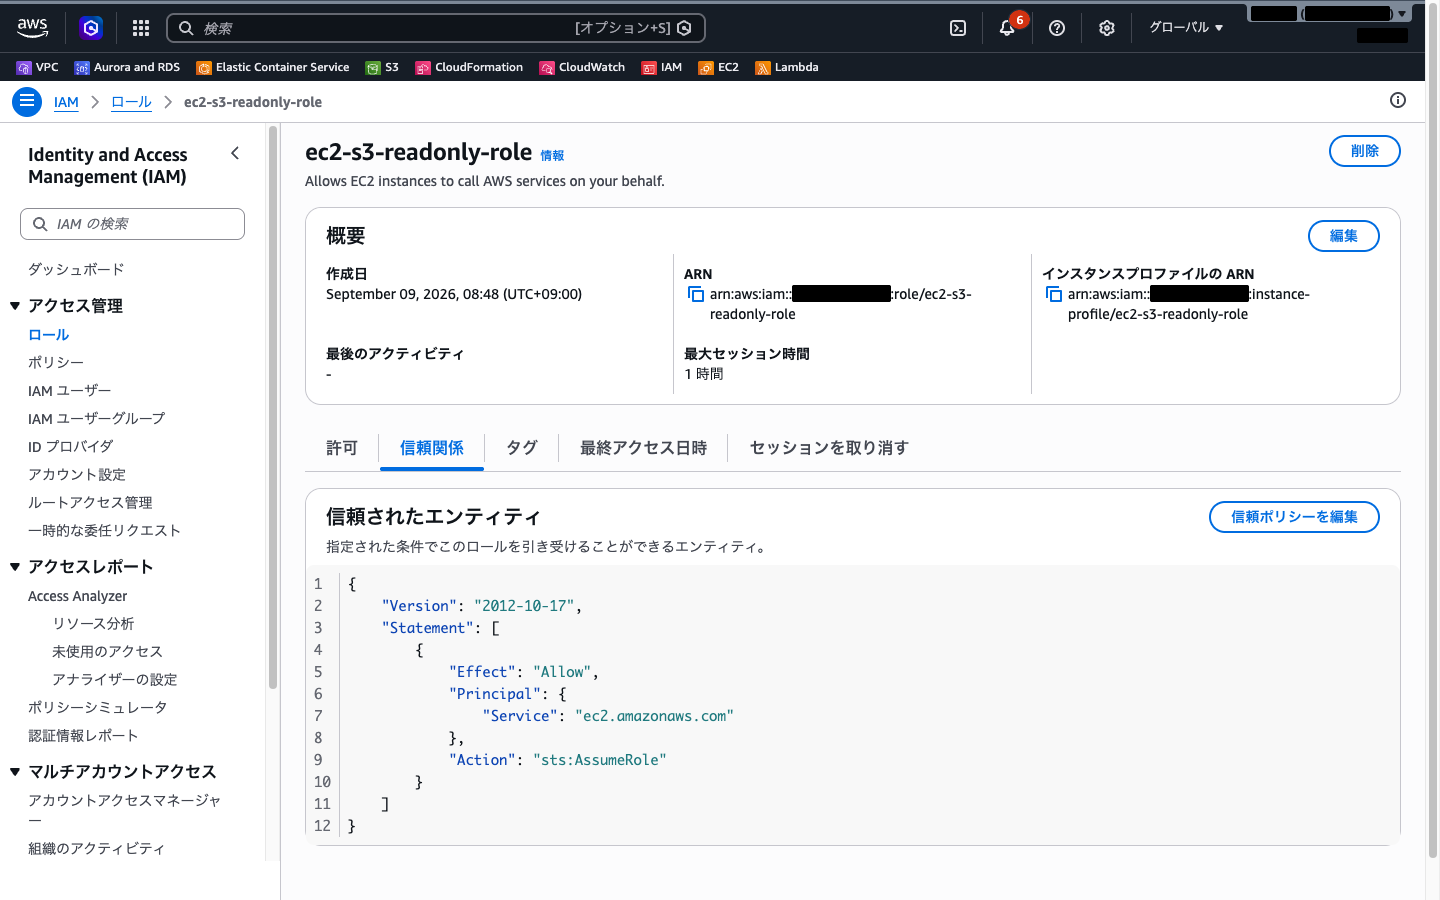Click the 削除 button
The image size is (1440, 900).
tap(1364, 151)
